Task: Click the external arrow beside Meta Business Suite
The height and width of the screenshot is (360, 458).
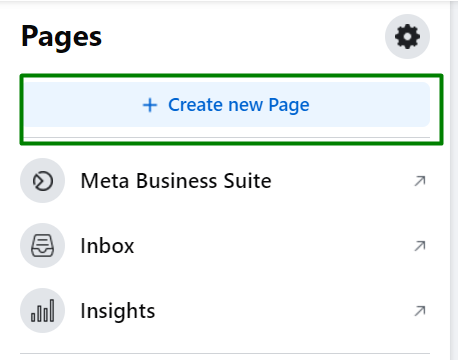Action: [x=420, y=181]
